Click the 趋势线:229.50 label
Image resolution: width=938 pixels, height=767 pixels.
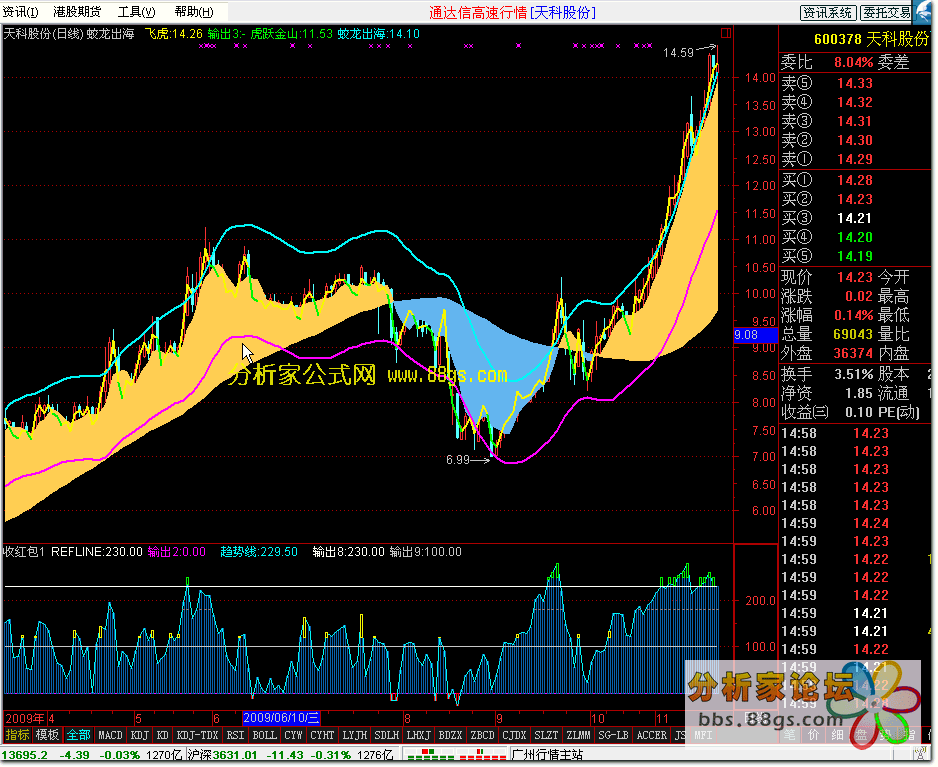point(259,552)
